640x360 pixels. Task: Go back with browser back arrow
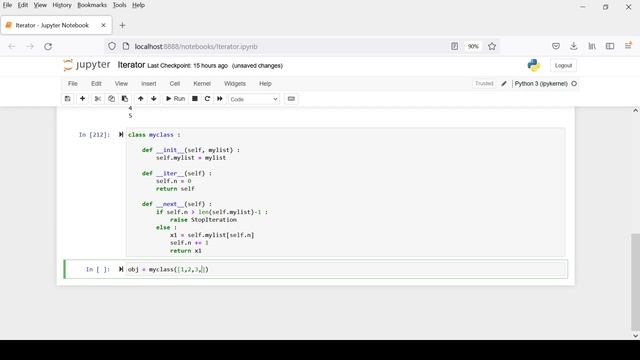pyautogui.click(x=11, y=47)
